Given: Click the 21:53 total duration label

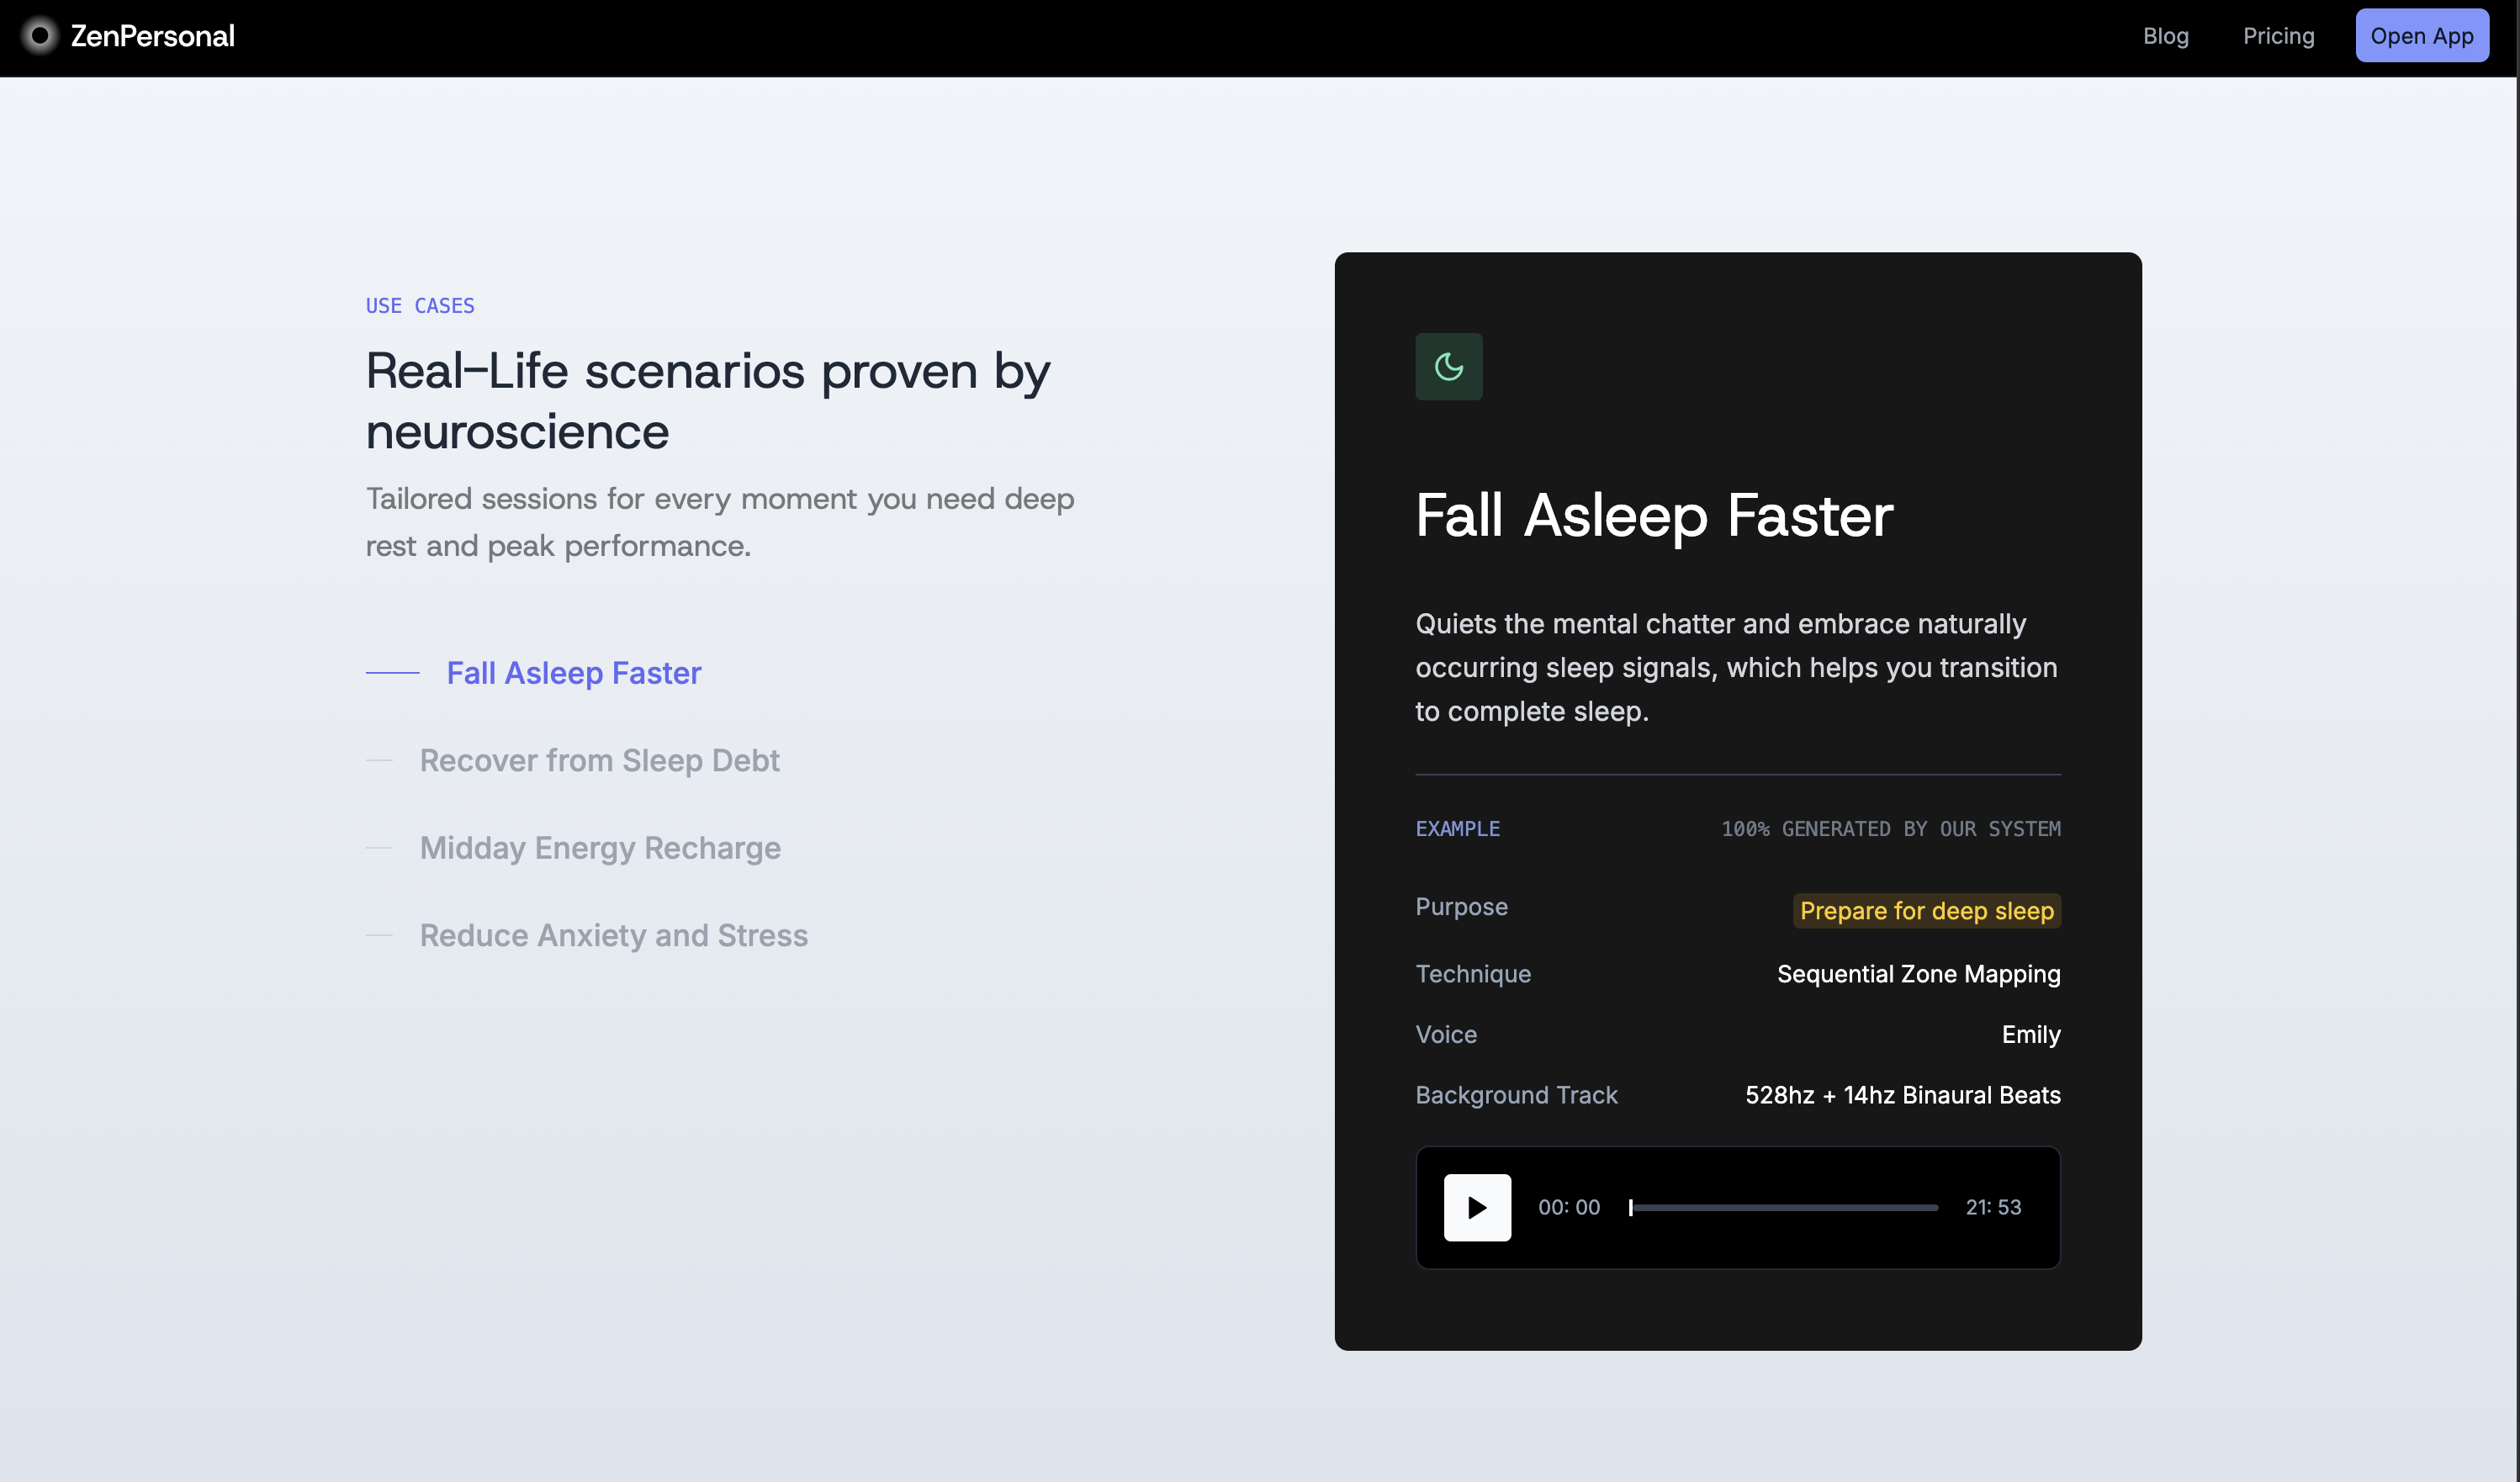Looking at the screenshot, I should coord(1993,1207).
